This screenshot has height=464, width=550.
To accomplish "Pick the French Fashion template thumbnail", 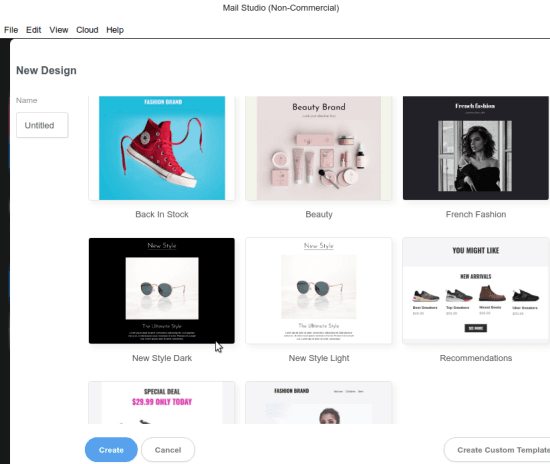I will click(x=476, y=148).
